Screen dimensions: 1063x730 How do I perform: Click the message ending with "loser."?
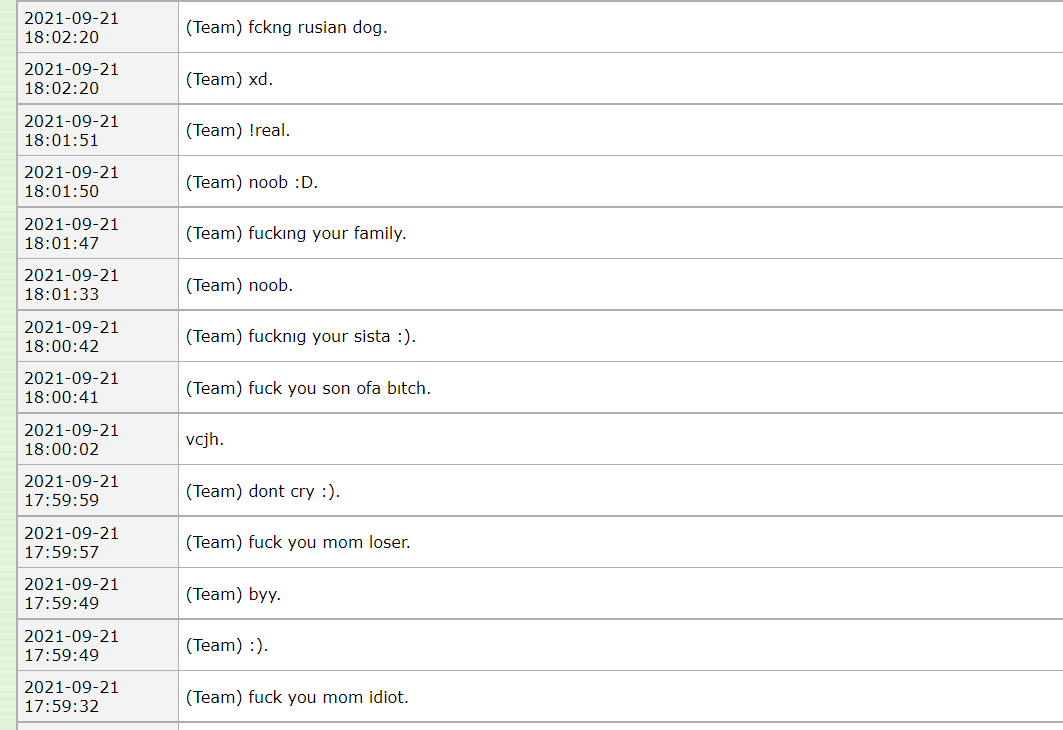(x=298, y=542)
